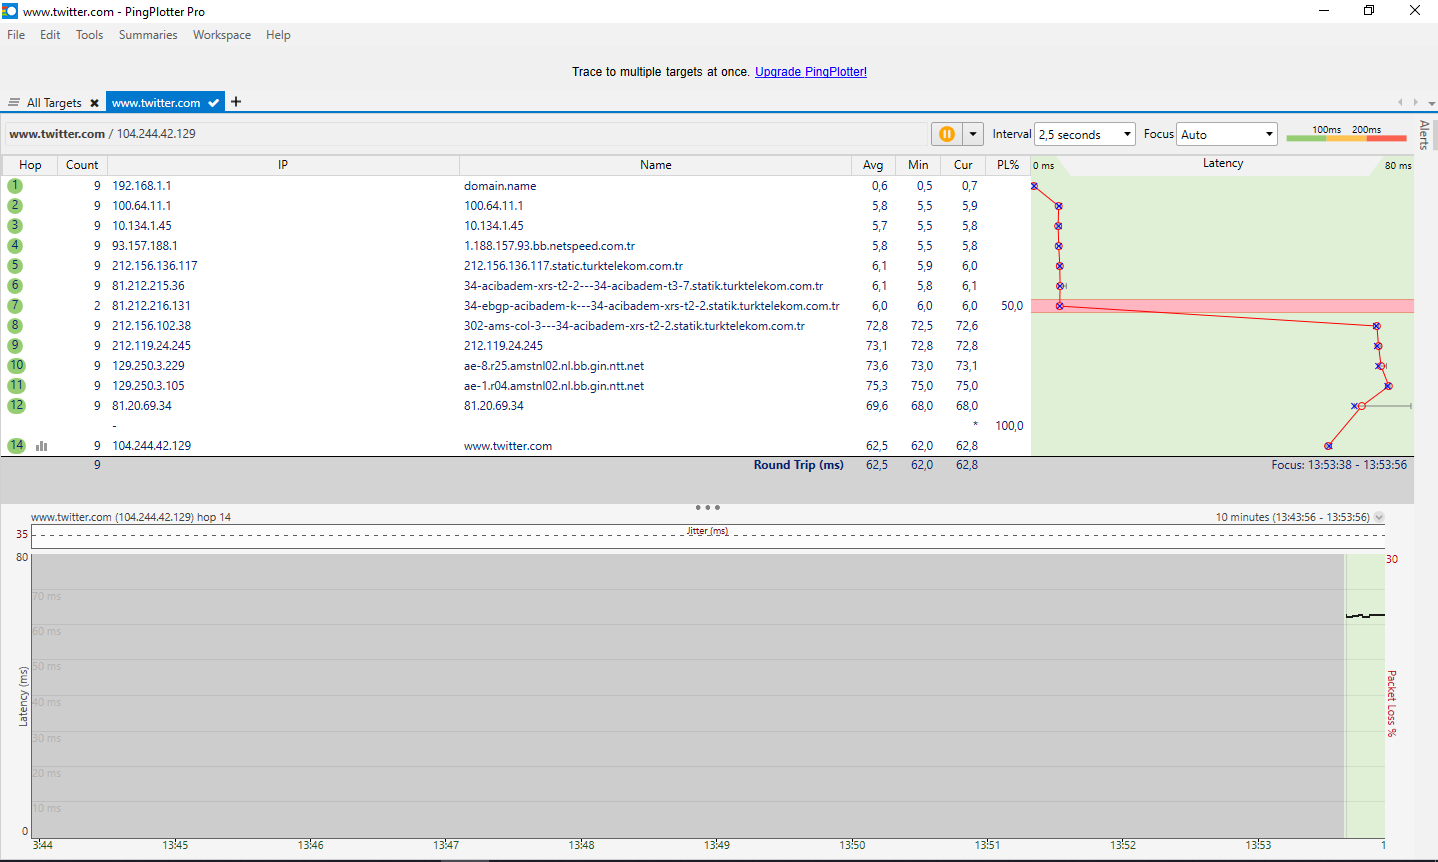Select hop 14 circle icon

pos(16,446)
